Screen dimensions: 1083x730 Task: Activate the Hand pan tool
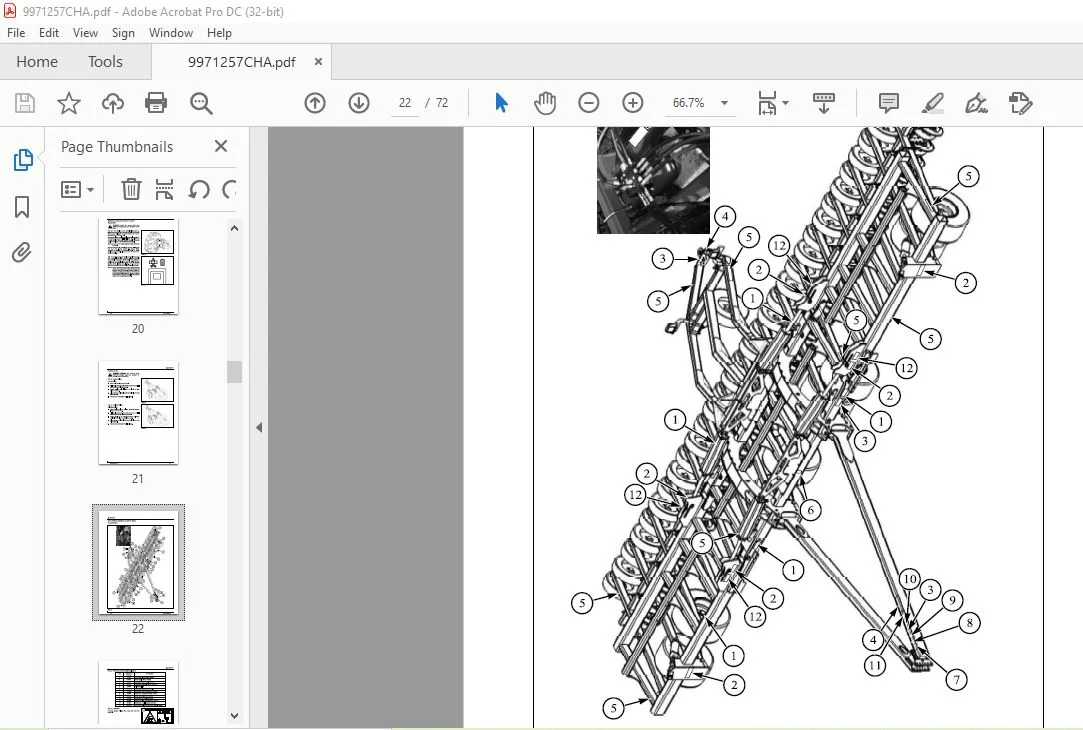coord(545,103)
